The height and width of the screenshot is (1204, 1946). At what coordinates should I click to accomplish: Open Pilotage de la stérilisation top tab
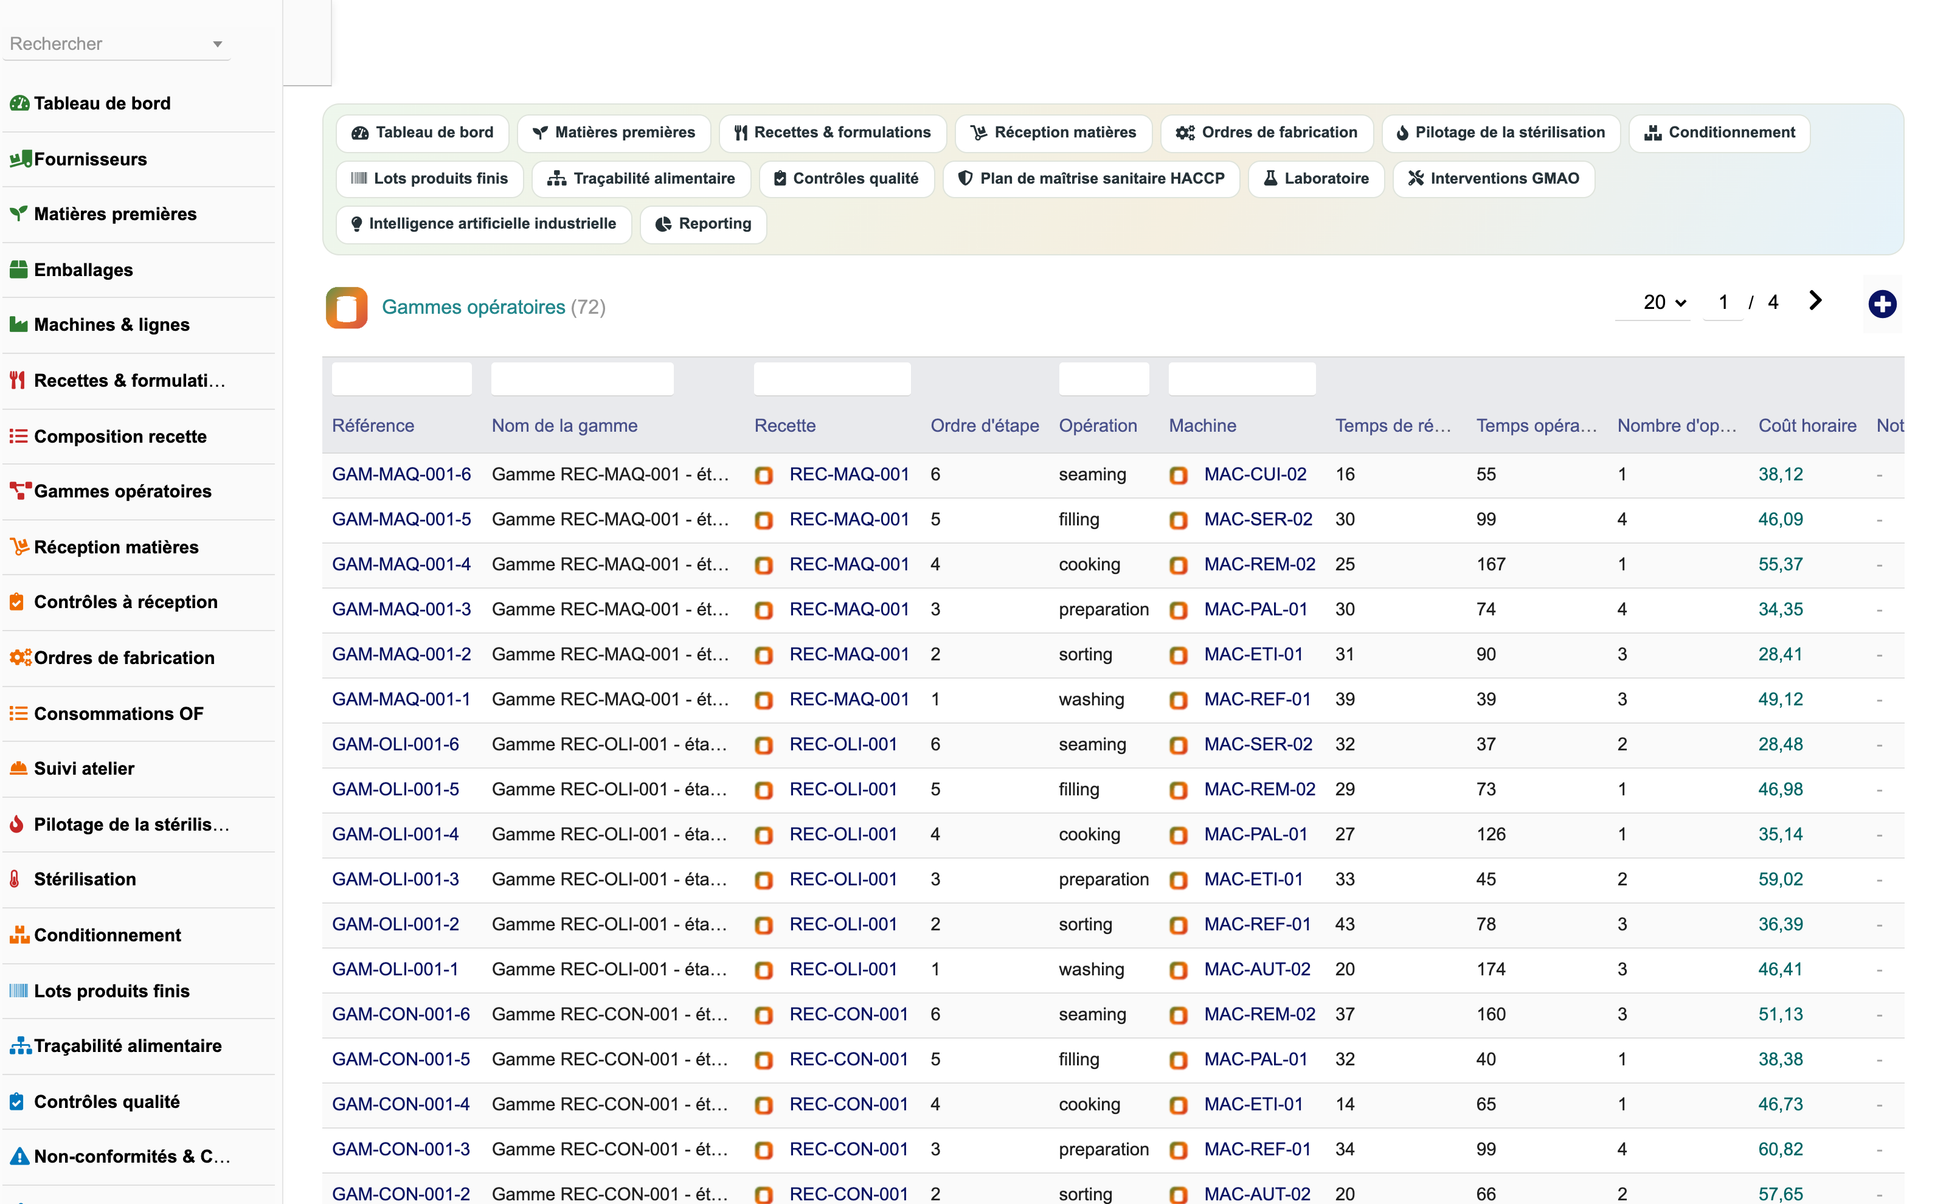1500,133
